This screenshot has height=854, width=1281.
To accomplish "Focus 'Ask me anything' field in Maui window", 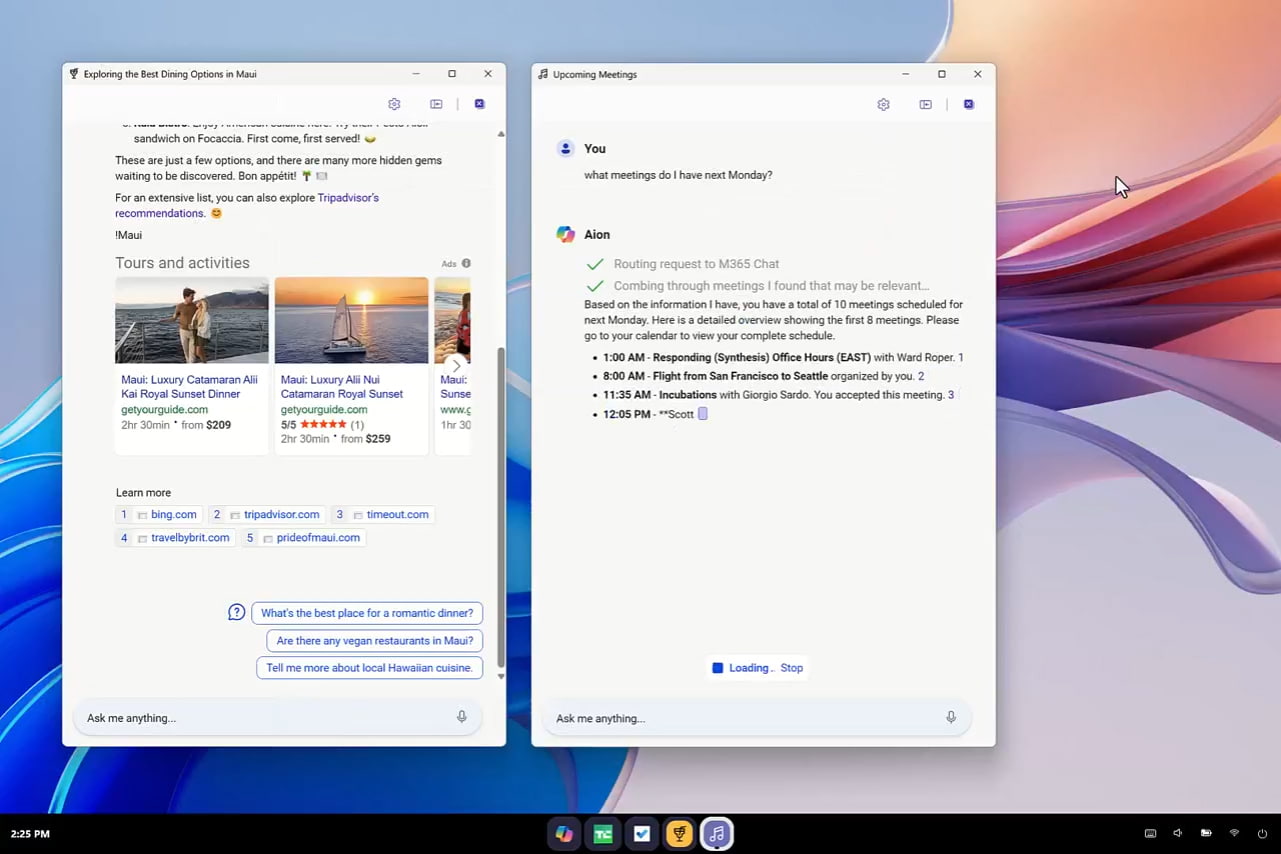I will point(278,717).
